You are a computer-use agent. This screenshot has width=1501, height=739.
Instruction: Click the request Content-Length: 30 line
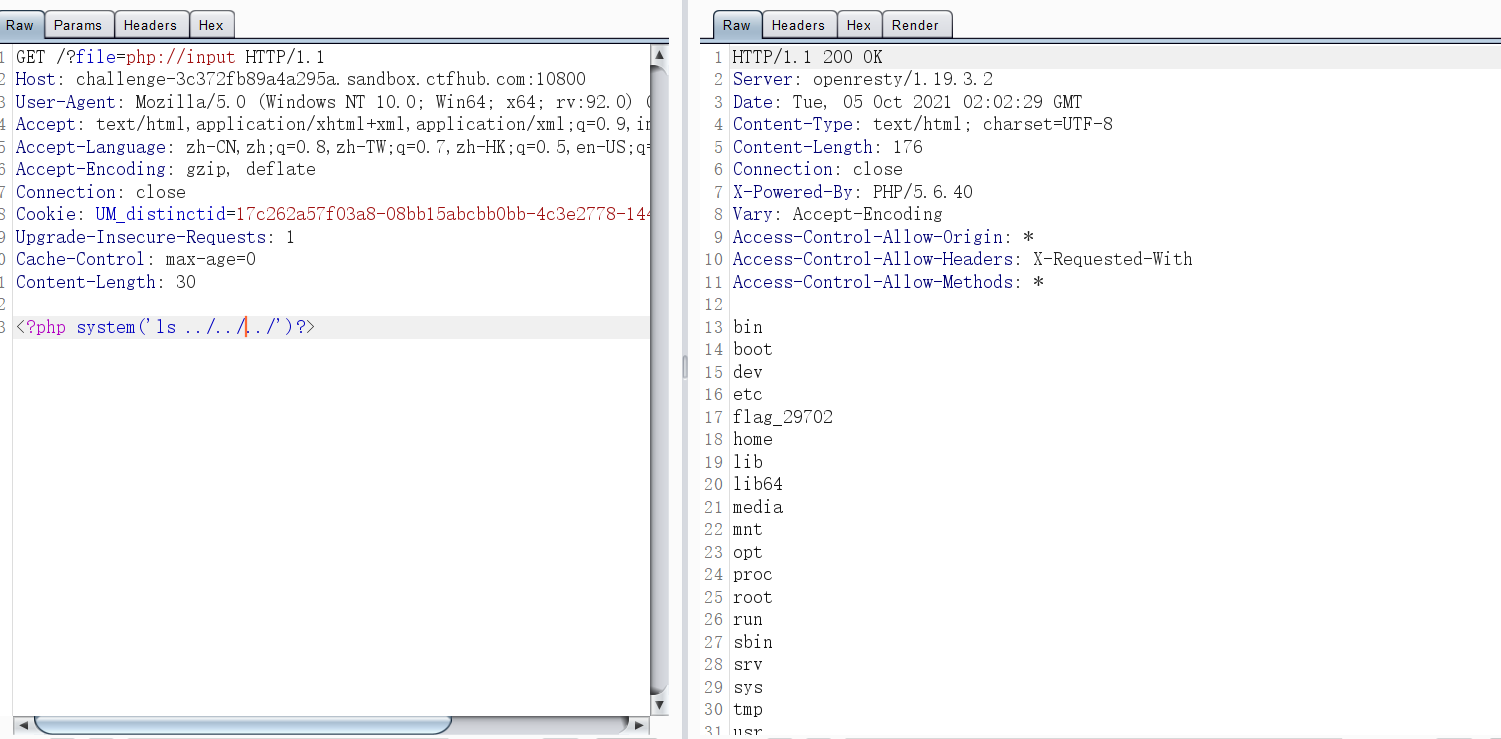point(106,282)
